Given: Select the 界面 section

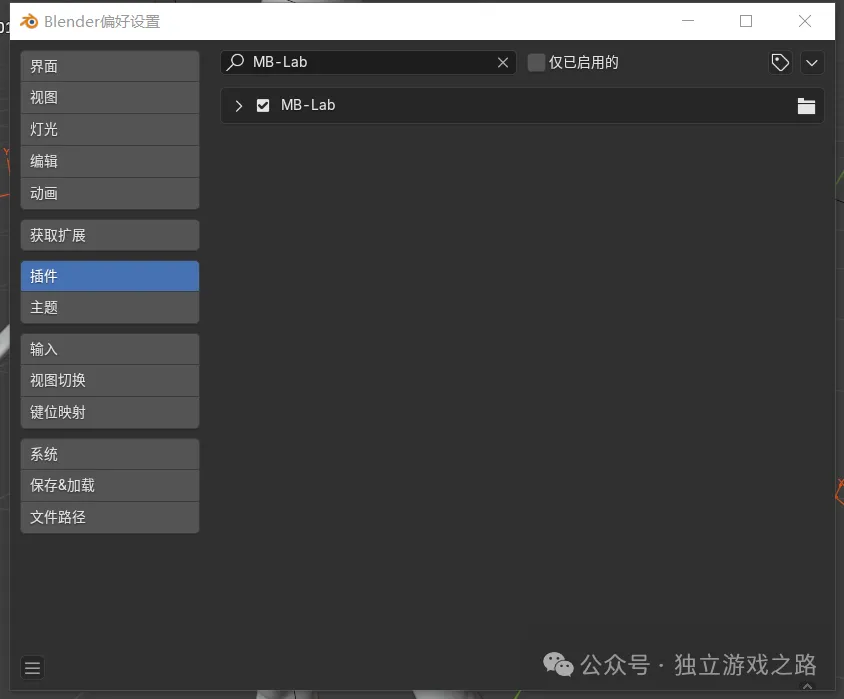Looking at the screenshot, I should (x=109, y=65).
